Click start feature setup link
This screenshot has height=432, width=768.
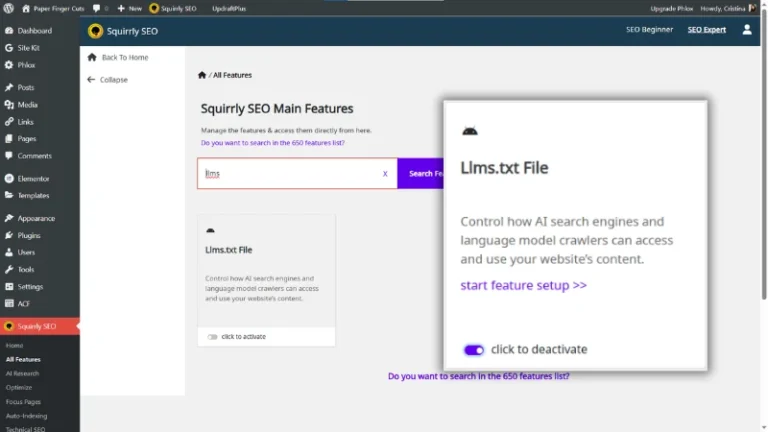point(523,285)
